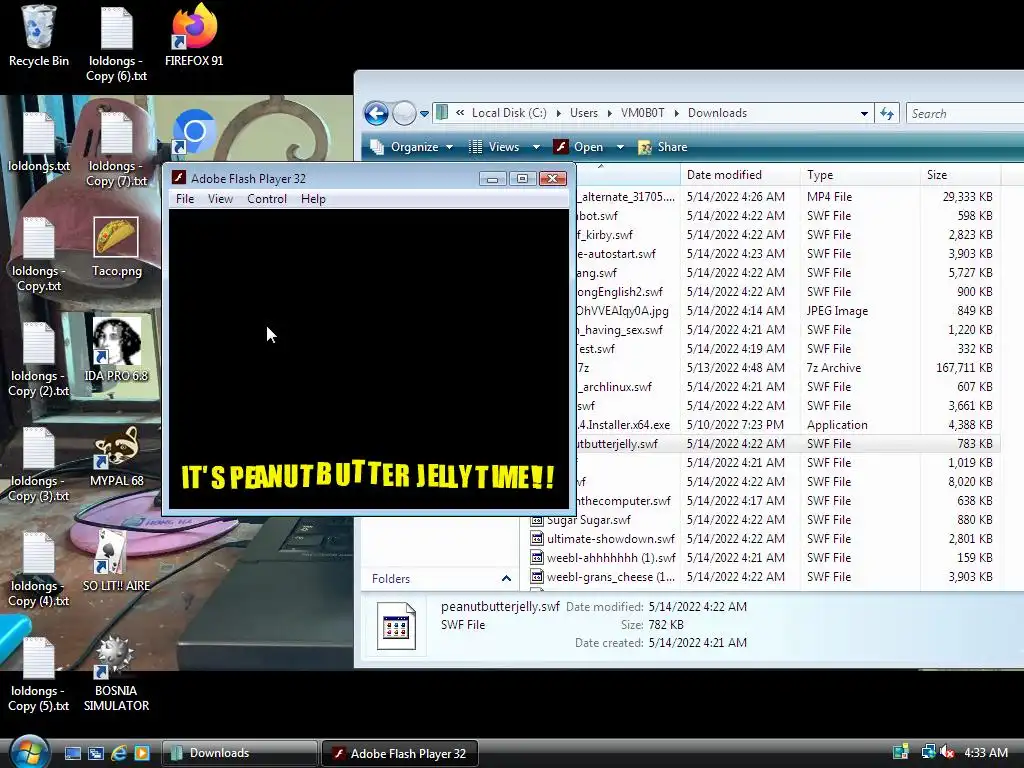Launch the IDA PRO 6.8 shortcut
The height and width of the screenshot is (768, 1024).
pyautogui.click(x=116, y=351)
